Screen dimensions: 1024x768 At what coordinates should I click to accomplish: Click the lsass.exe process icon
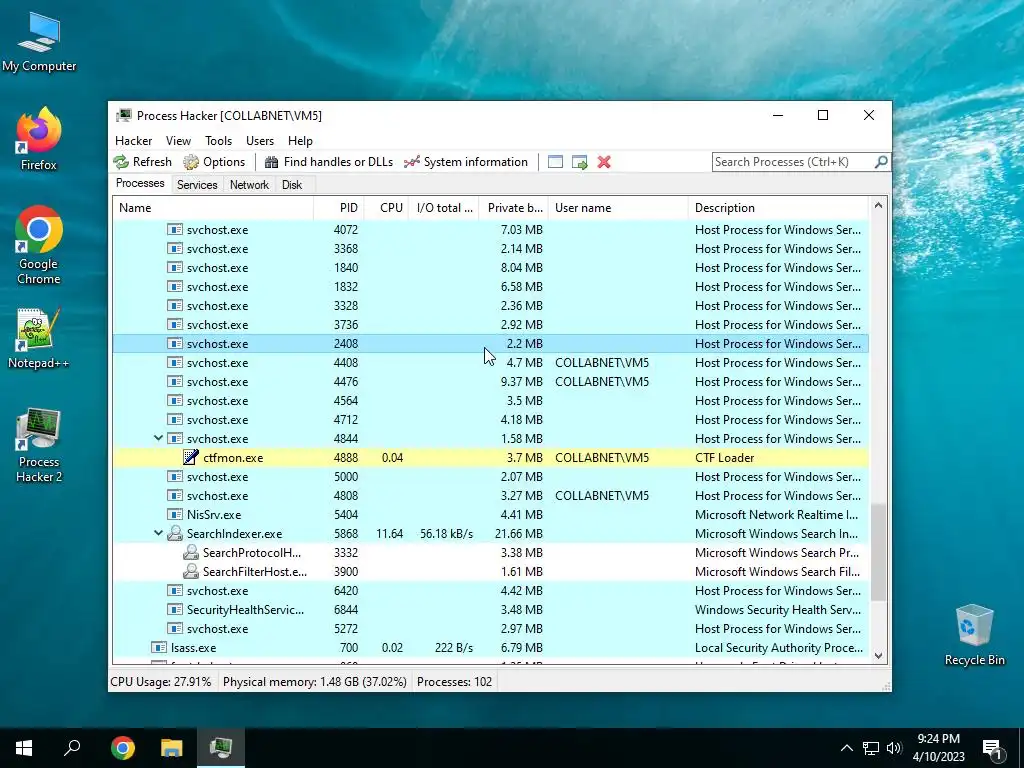tap(159, 647)
